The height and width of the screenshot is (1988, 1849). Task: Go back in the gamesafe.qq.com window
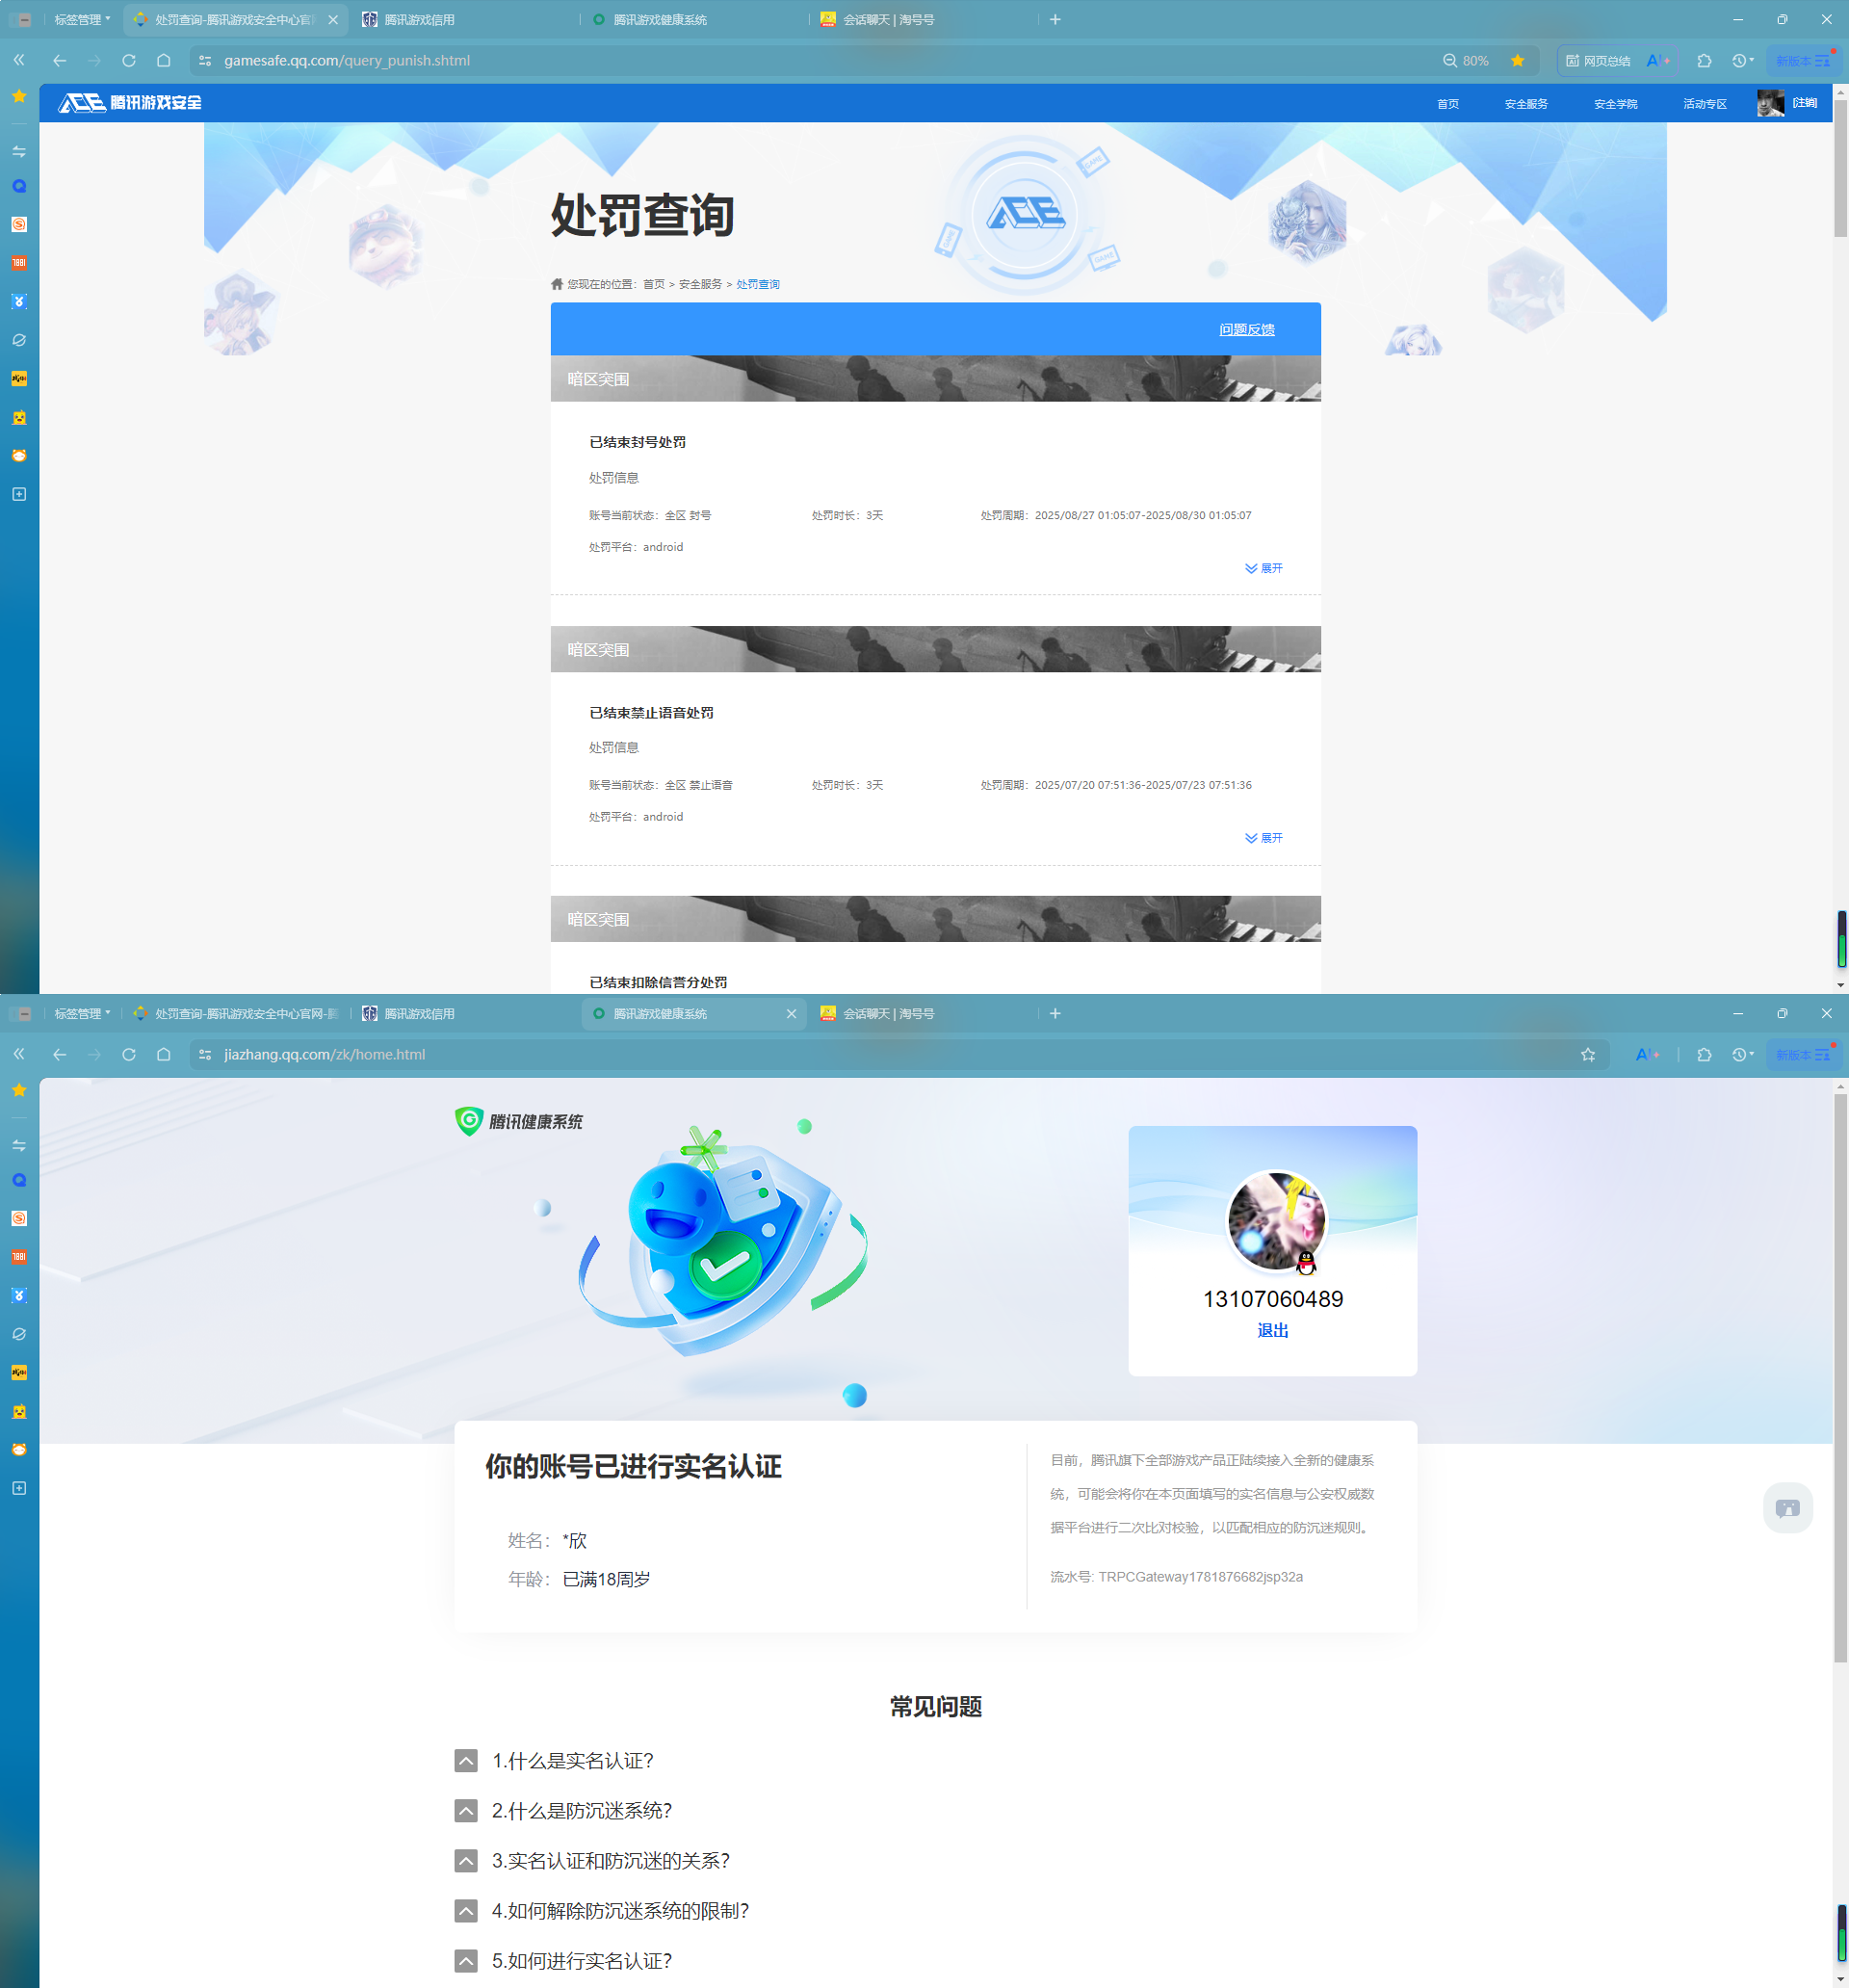coord(60,61)
